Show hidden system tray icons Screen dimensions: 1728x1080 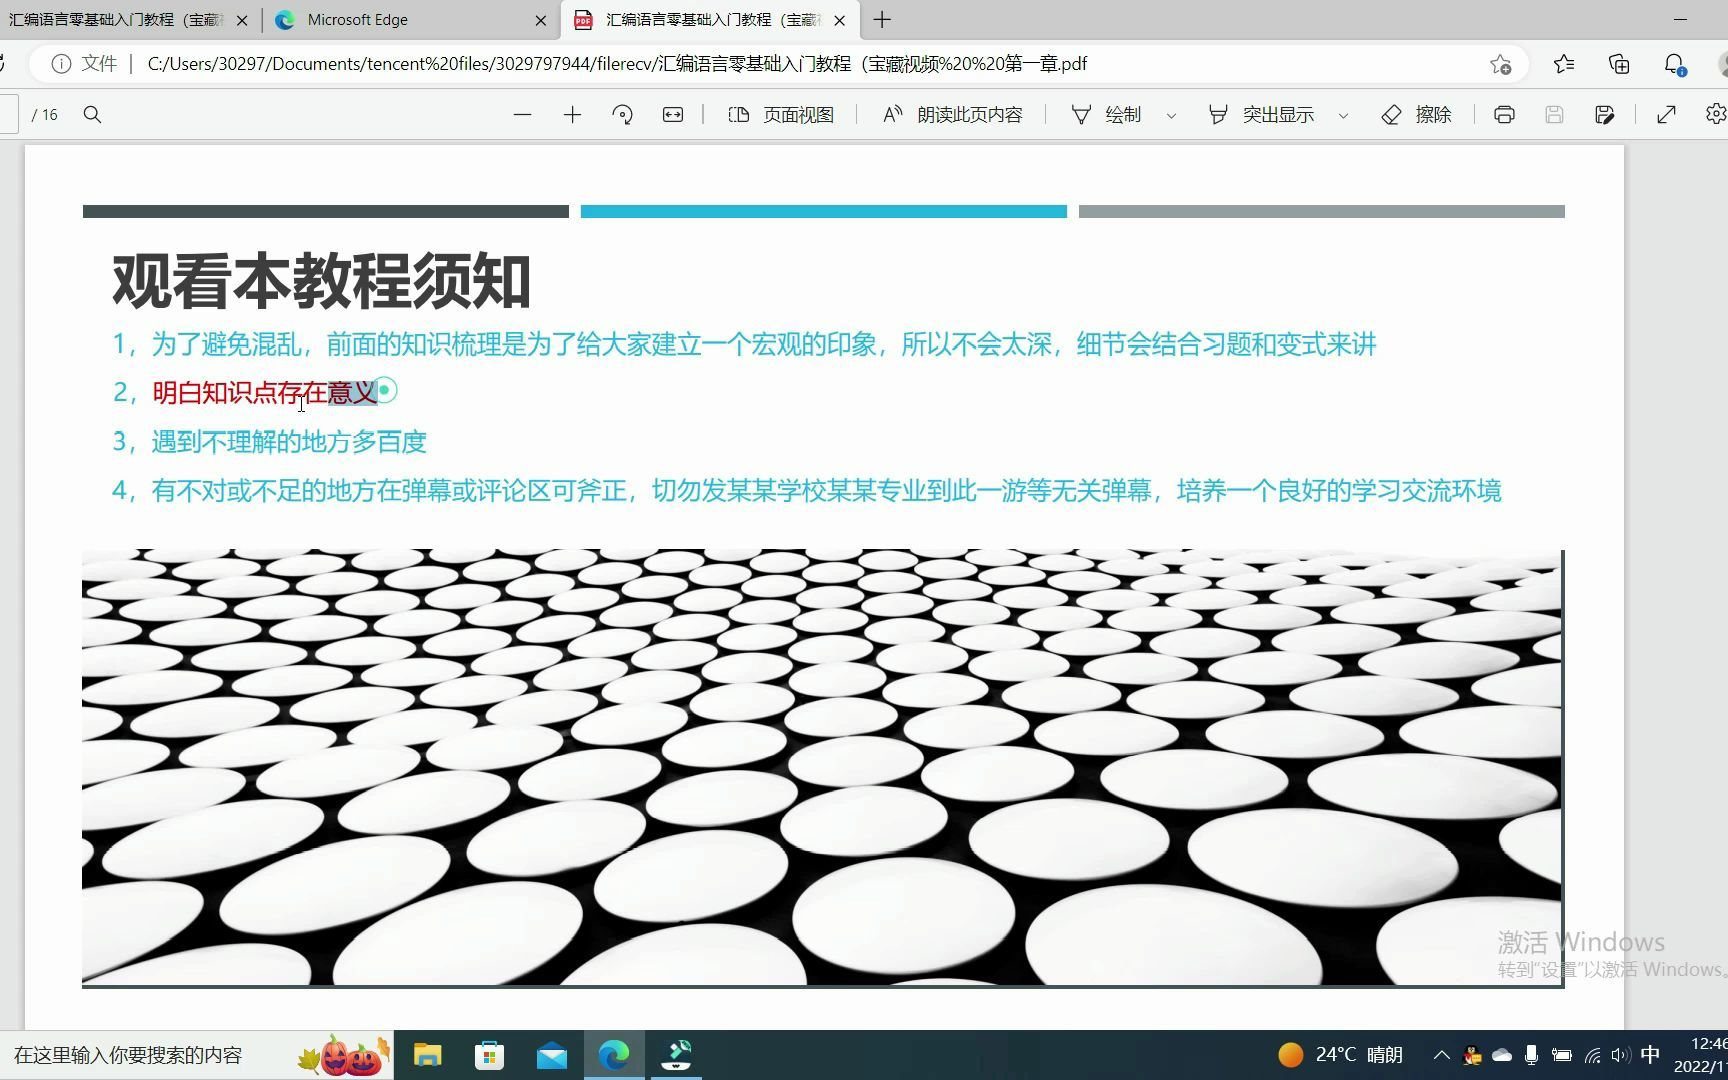coord(1441,1055)
